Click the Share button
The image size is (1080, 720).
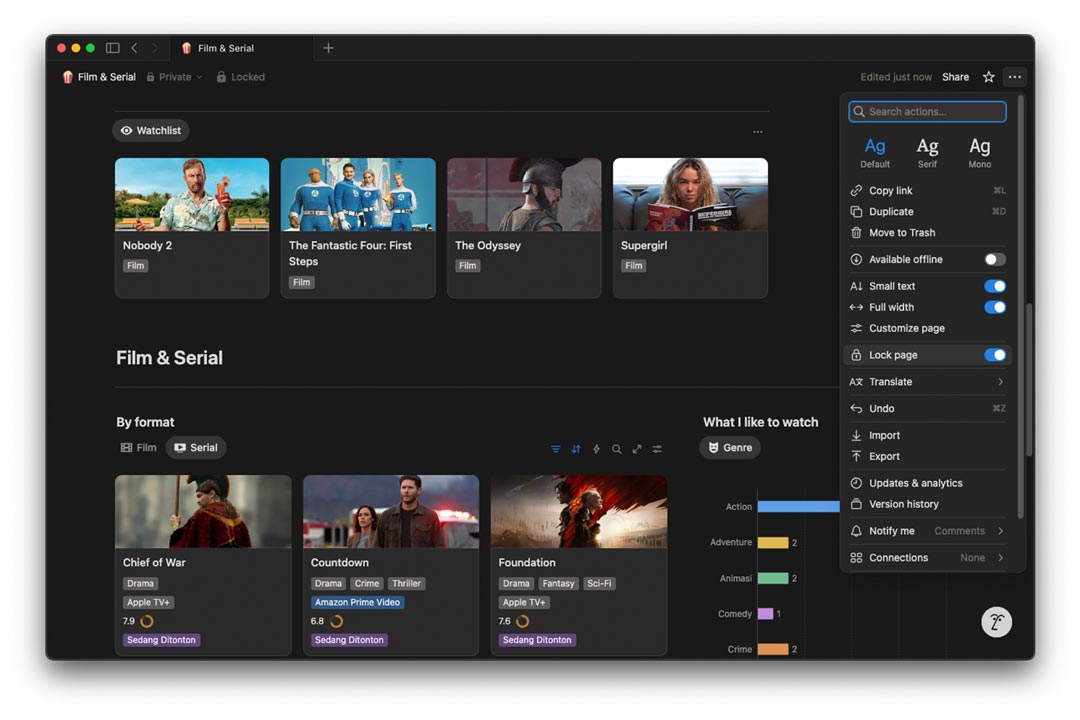coord(955,77)
